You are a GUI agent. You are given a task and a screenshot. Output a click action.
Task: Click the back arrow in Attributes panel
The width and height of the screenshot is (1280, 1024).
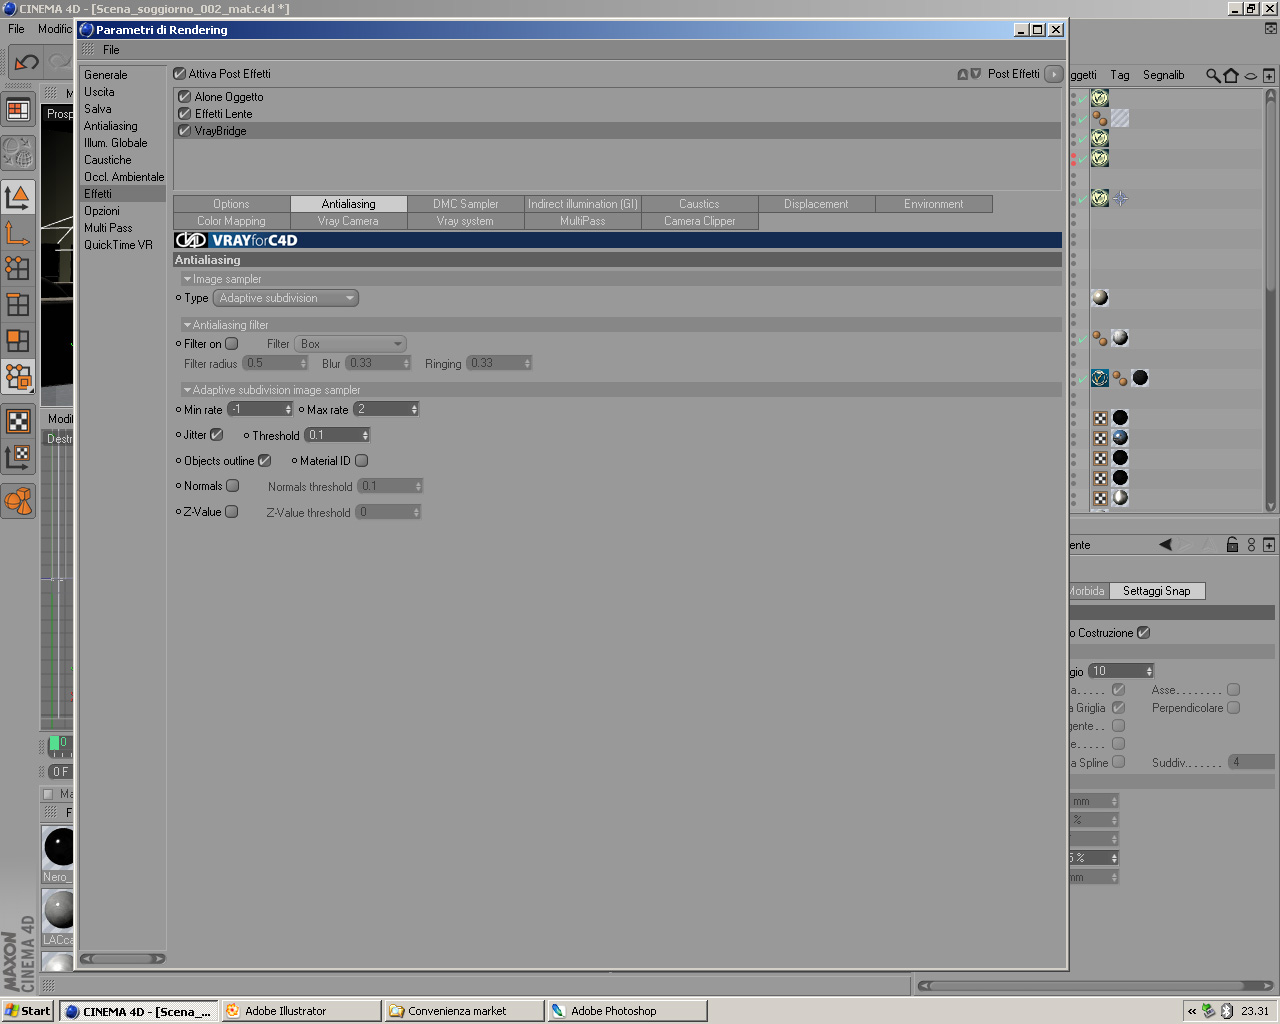pyautogui.click(x=1165, y=544)
